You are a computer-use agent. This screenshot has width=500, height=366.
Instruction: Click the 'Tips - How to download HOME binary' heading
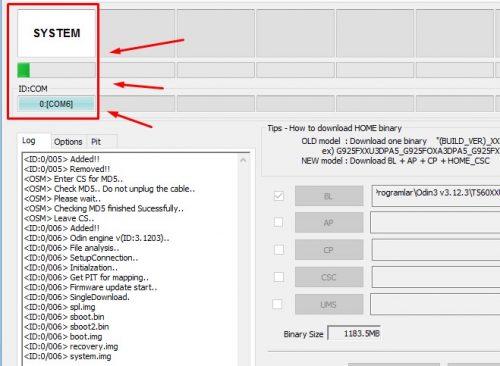point(334,128)
